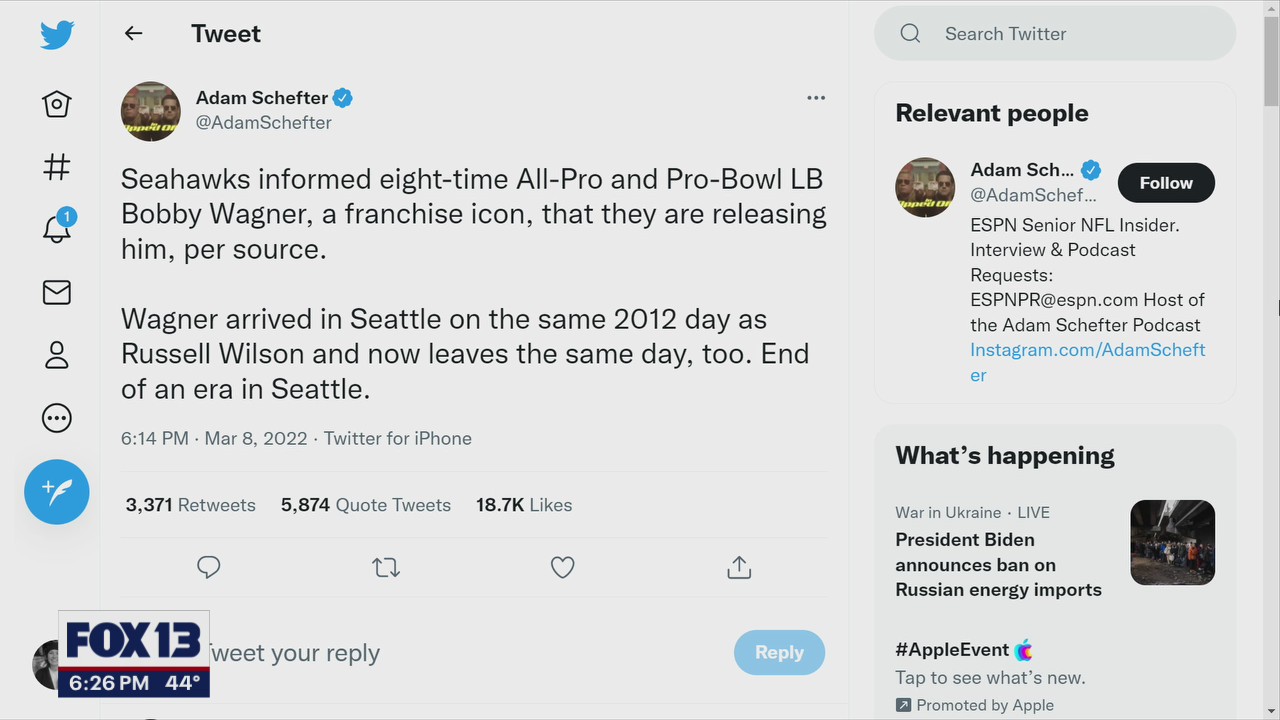Open the Biden Russian energy ban thumbnail
The image size is (1280, 720).
pyautogui.click(x=1172, y=542)
